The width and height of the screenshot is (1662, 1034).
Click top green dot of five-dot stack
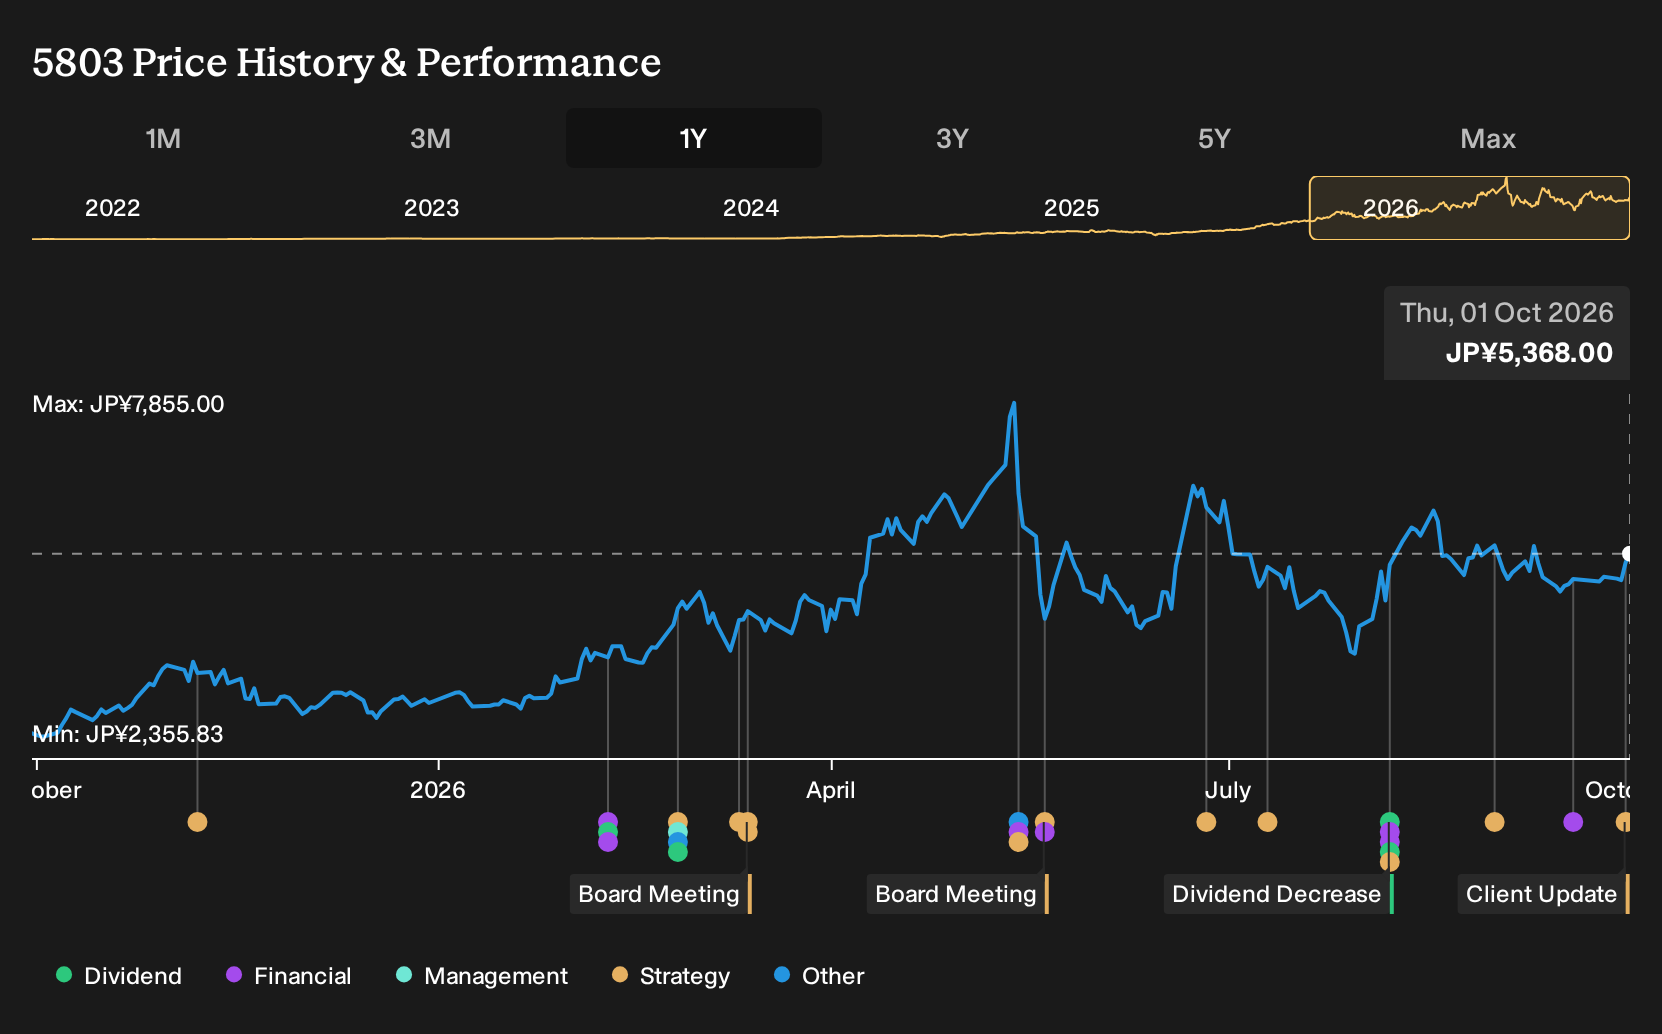pos(1389,822)
